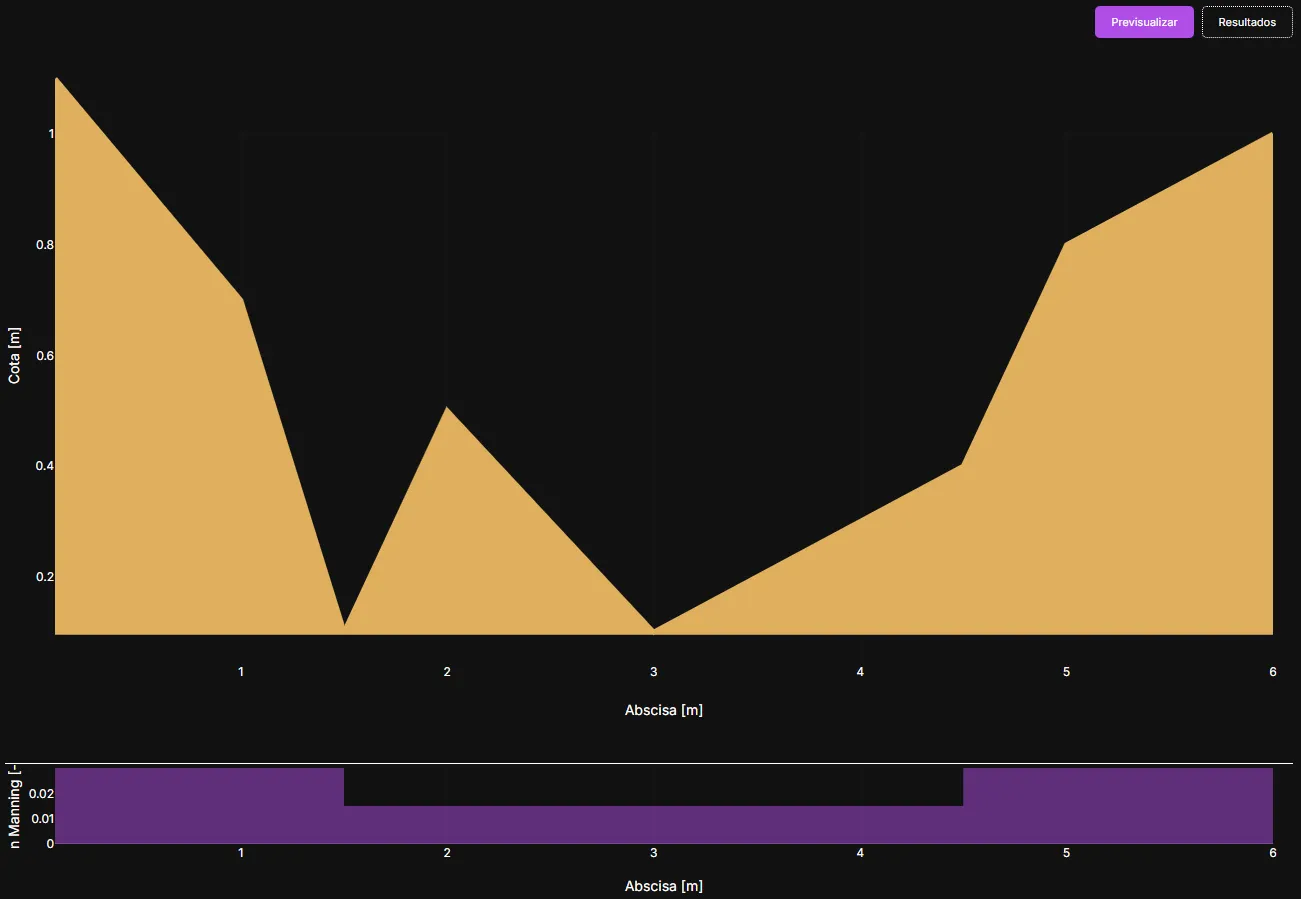Click the profile endpoint at abscissa 6

tap(1271, 133)
